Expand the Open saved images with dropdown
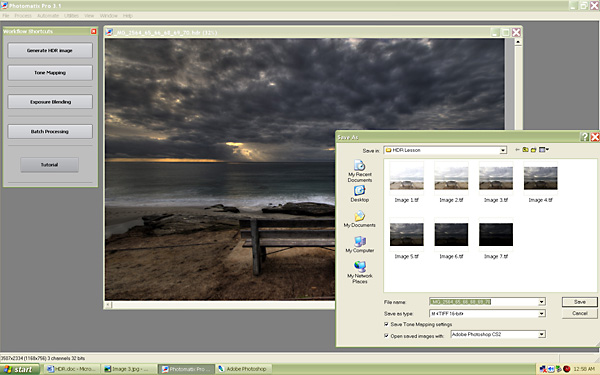The height and width of the screenshot is (375, 600). click(541, 334)
